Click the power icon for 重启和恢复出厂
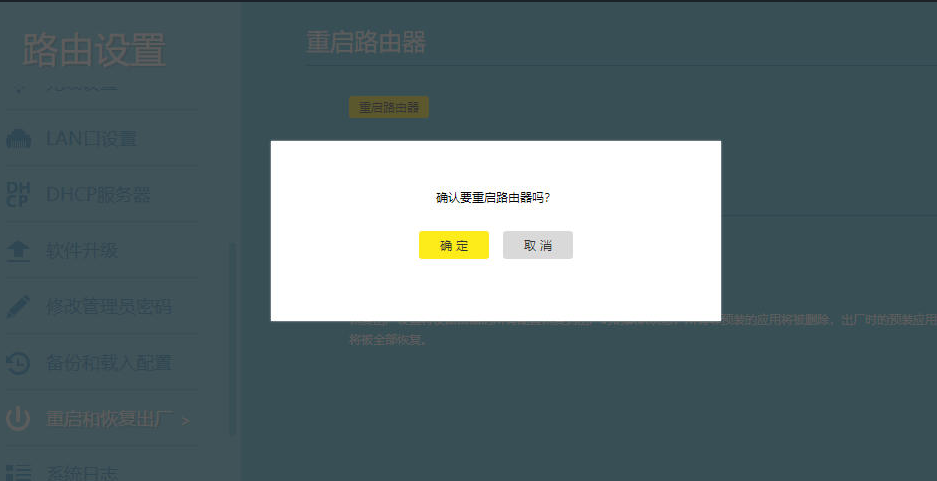The height and width of the screenshot is (481, 937). coord(18,418)
